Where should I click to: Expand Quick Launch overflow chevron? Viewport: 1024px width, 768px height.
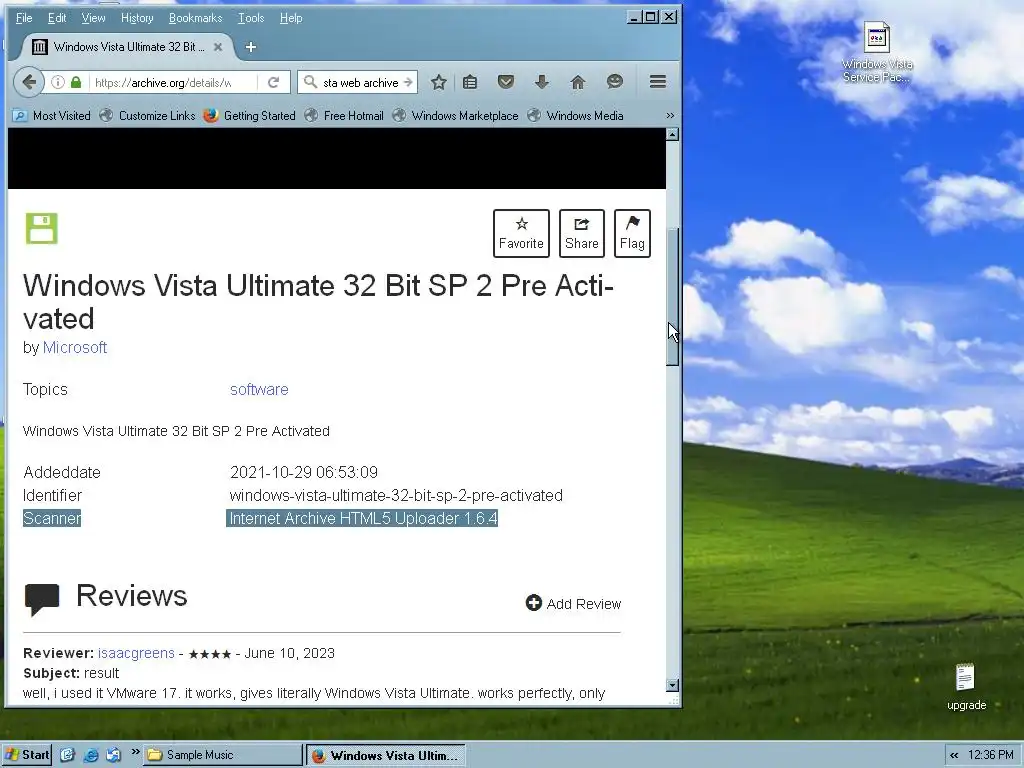point(135,752)
